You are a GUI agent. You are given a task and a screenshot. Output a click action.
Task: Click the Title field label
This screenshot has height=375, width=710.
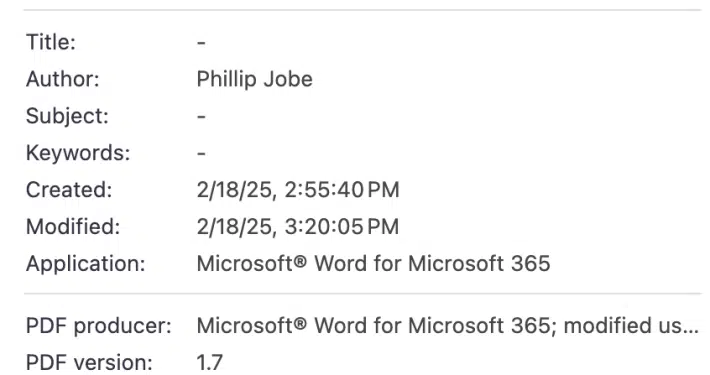click(51, 42)
